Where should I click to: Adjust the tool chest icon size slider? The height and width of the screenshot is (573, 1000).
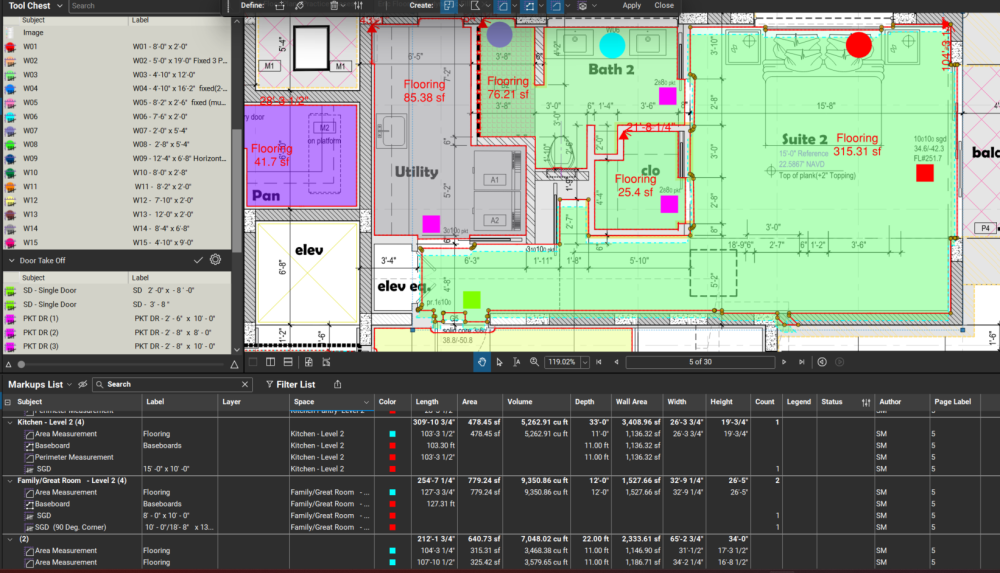tap(21, 364)
